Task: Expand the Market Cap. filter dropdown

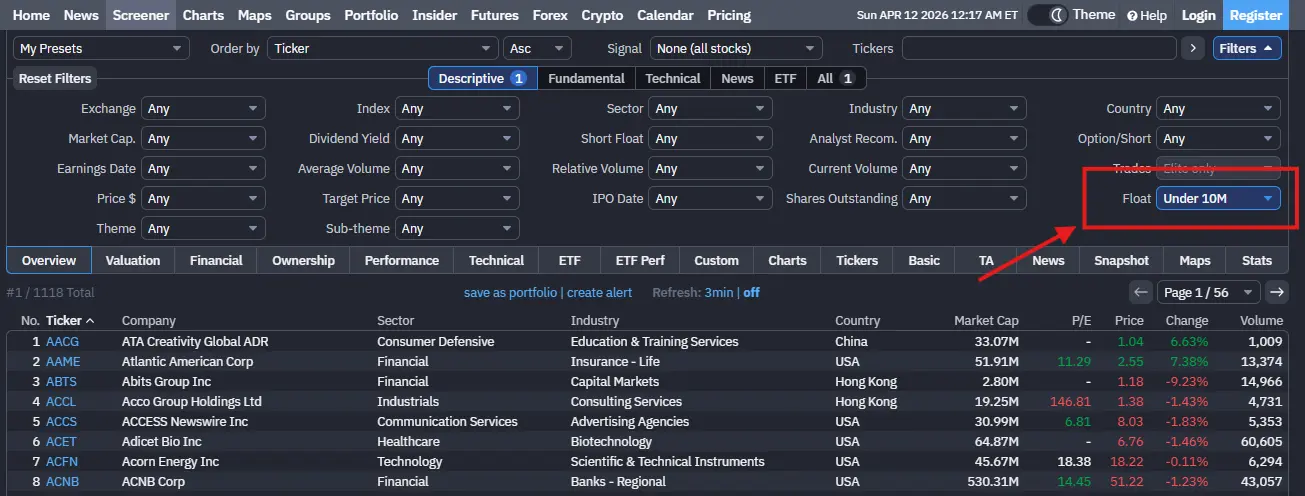Action: click(x=204, y=138)
